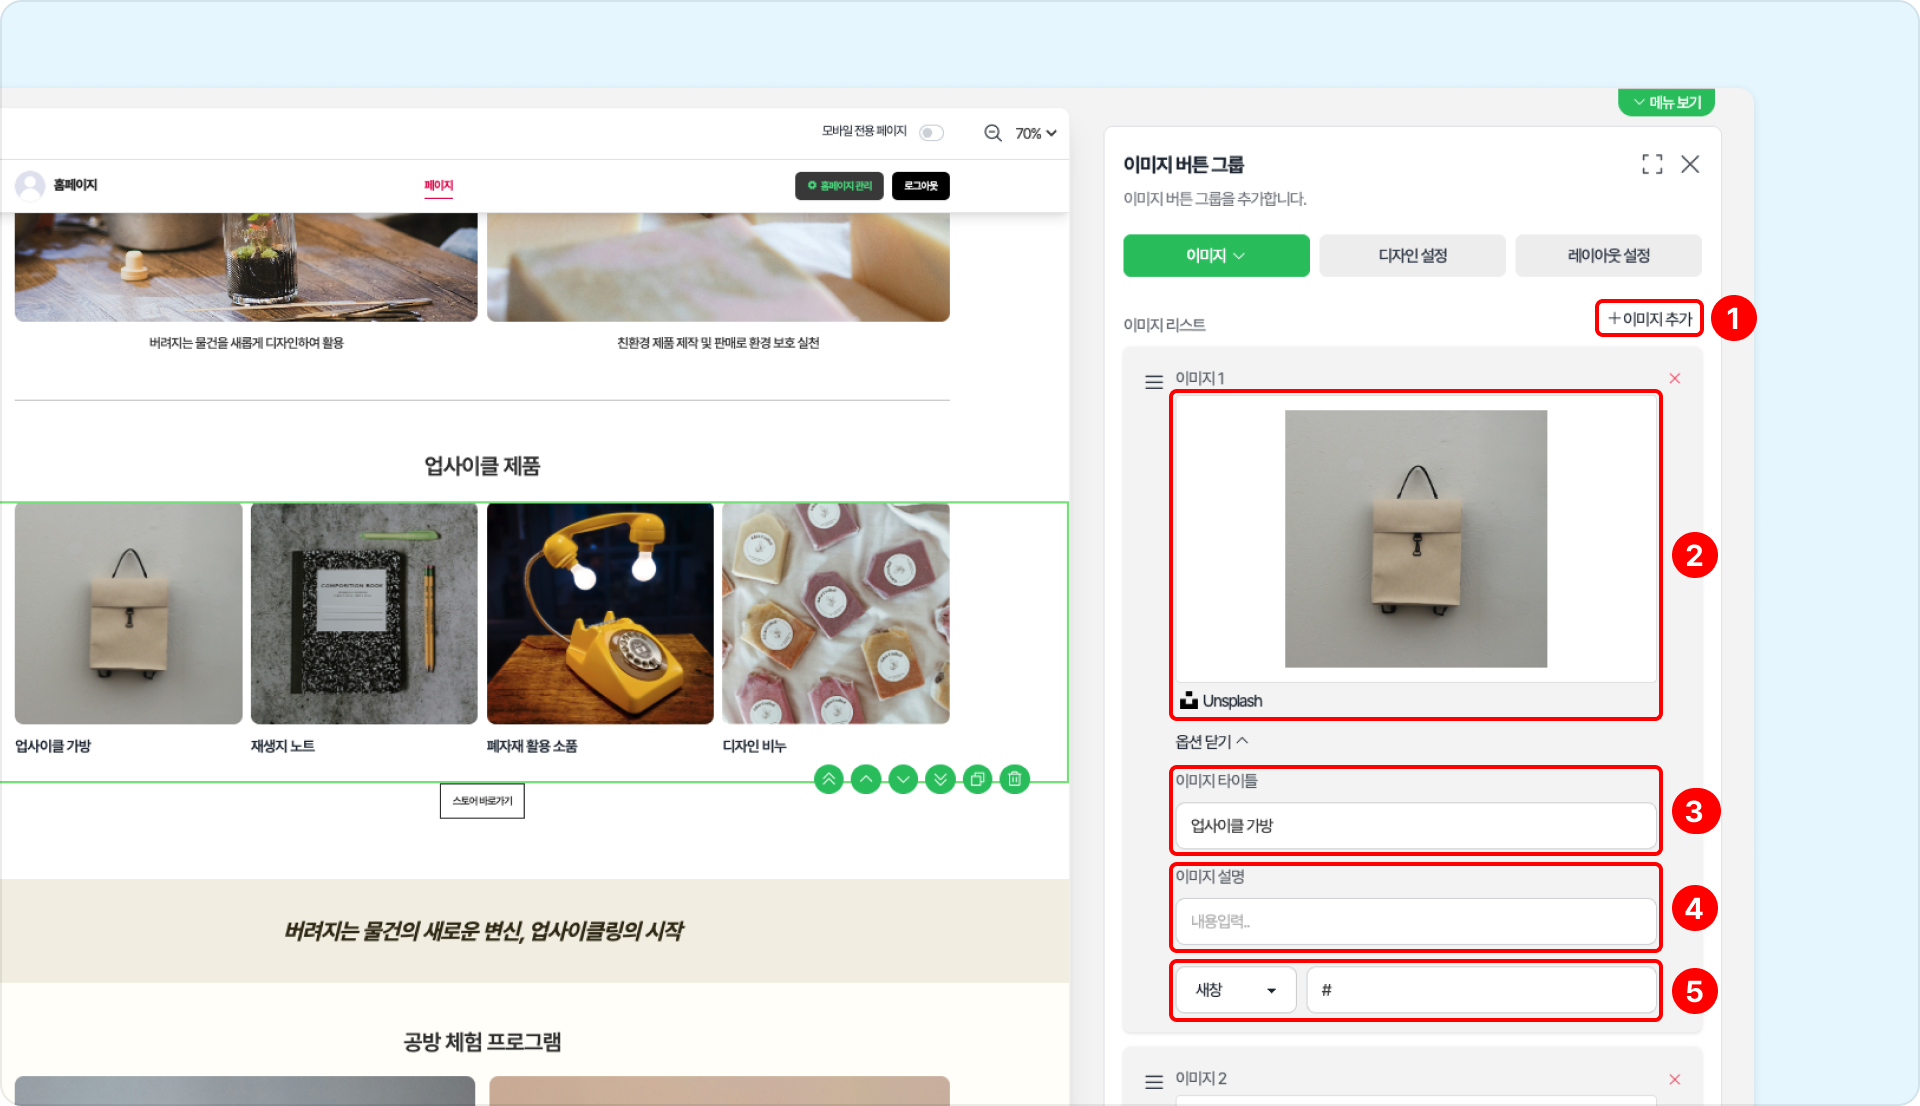Image resolution: width=1920 pixels, height=1106 pixels.
Task: Collapse options via 옵션 닫기
Action: click(1211, 741)
